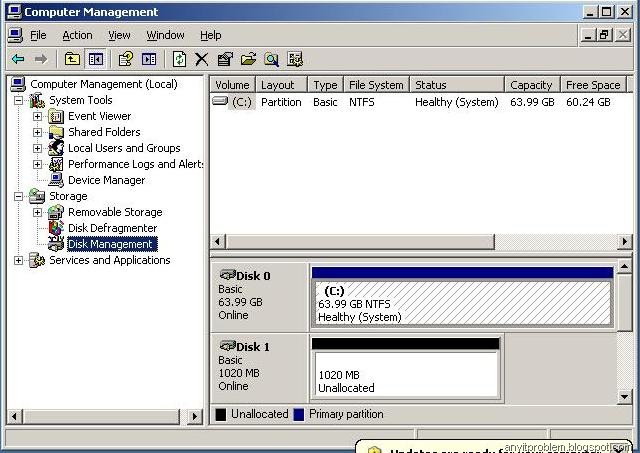
Task: Click the Event Viewer icon in tree
Action: pos(56,116)
